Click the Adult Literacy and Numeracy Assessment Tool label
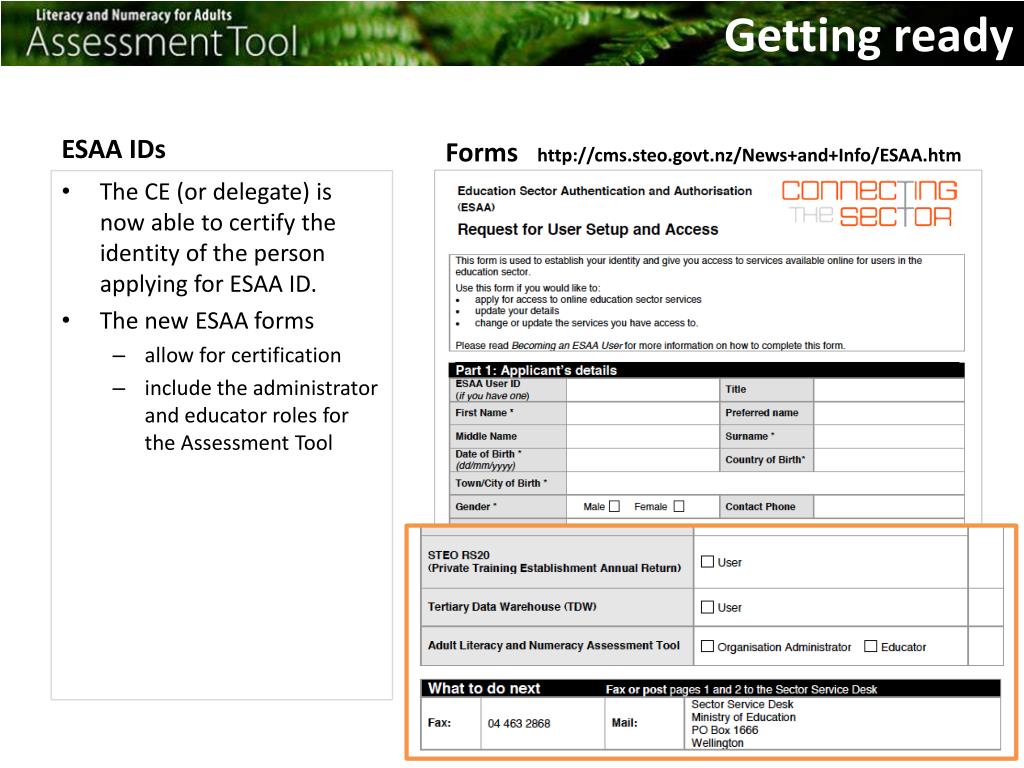The image size is (1024, 768). pos(554,646)
